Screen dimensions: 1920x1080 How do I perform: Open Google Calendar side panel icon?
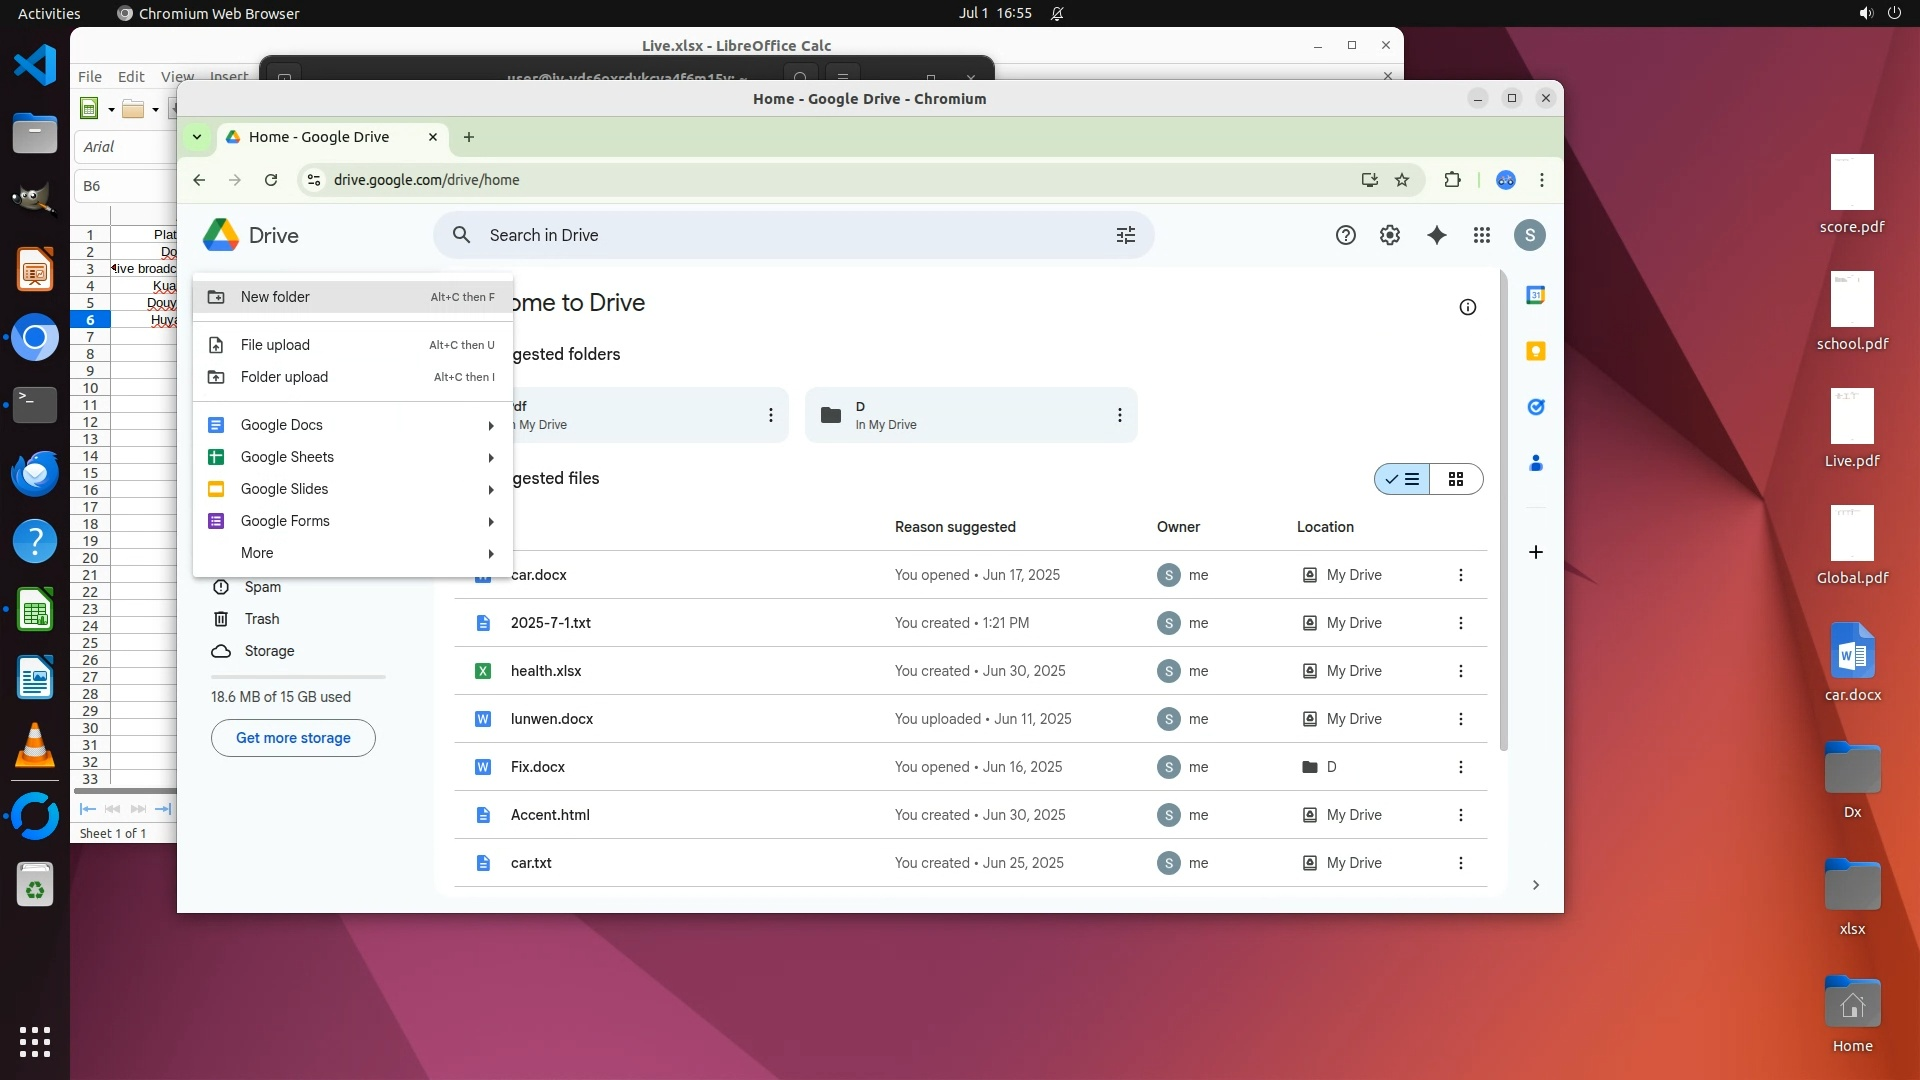(x=1536, y=295)
